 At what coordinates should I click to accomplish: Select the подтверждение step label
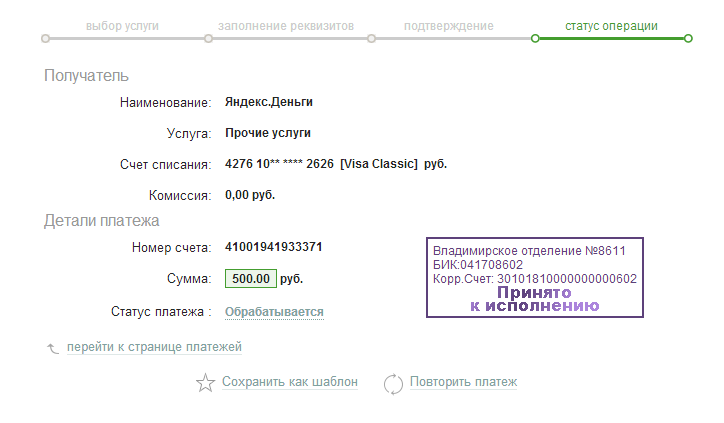tap(449, 26)
